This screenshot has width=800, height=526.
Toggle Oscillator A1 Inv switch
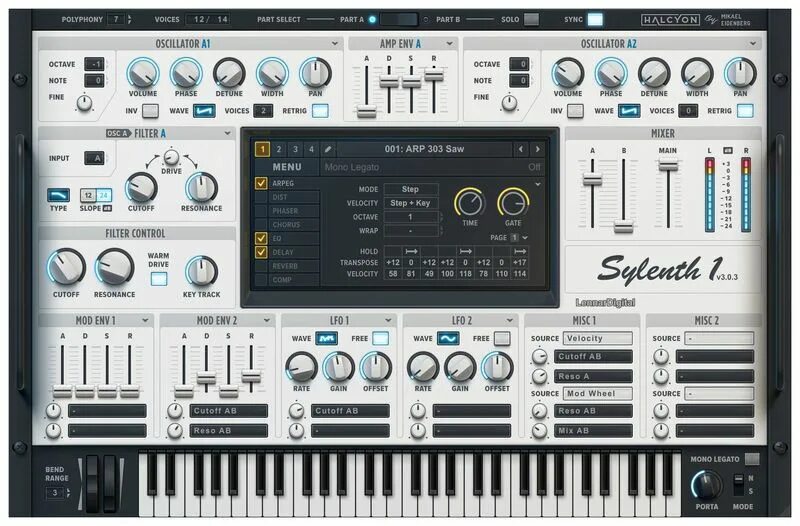150,111
